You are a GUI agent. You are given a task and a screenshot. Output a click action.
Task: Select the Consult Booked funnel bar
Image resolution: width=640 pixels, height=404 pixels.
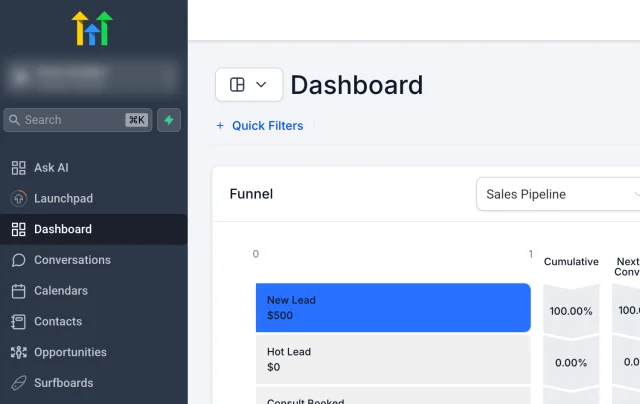tap(393, 395)
